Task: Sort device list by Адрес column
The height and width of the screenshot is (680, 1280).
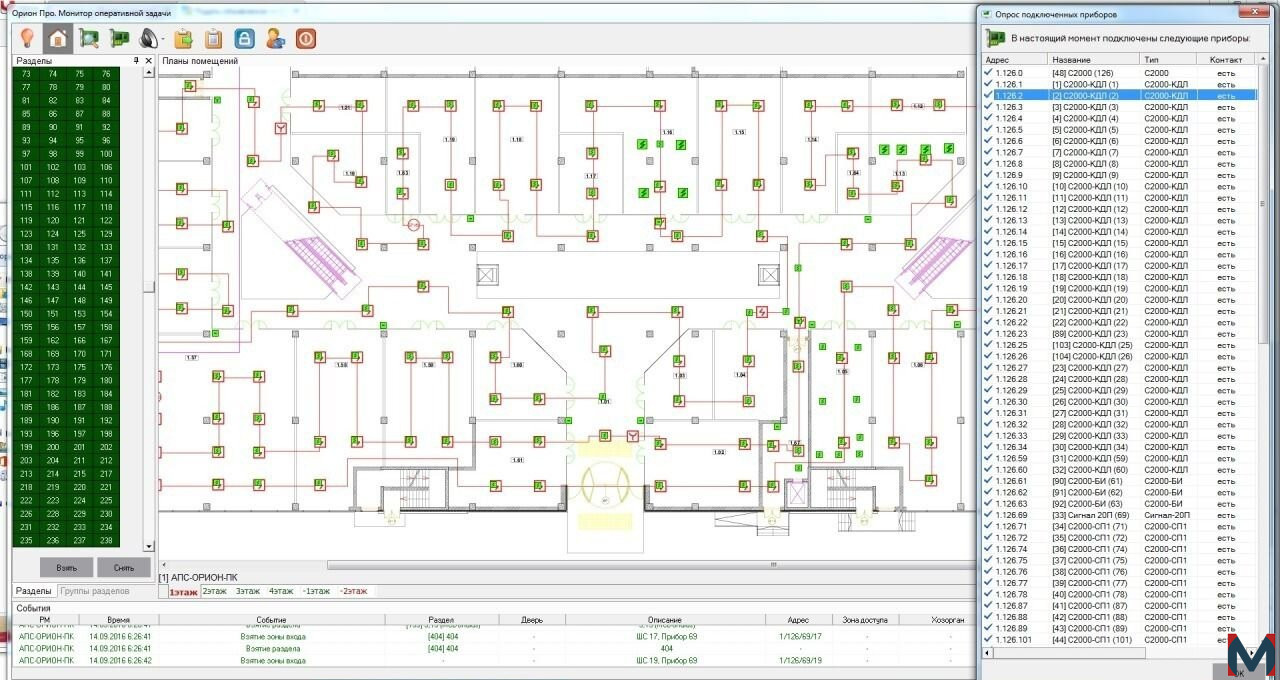Action: click(x=1014, y=60)
